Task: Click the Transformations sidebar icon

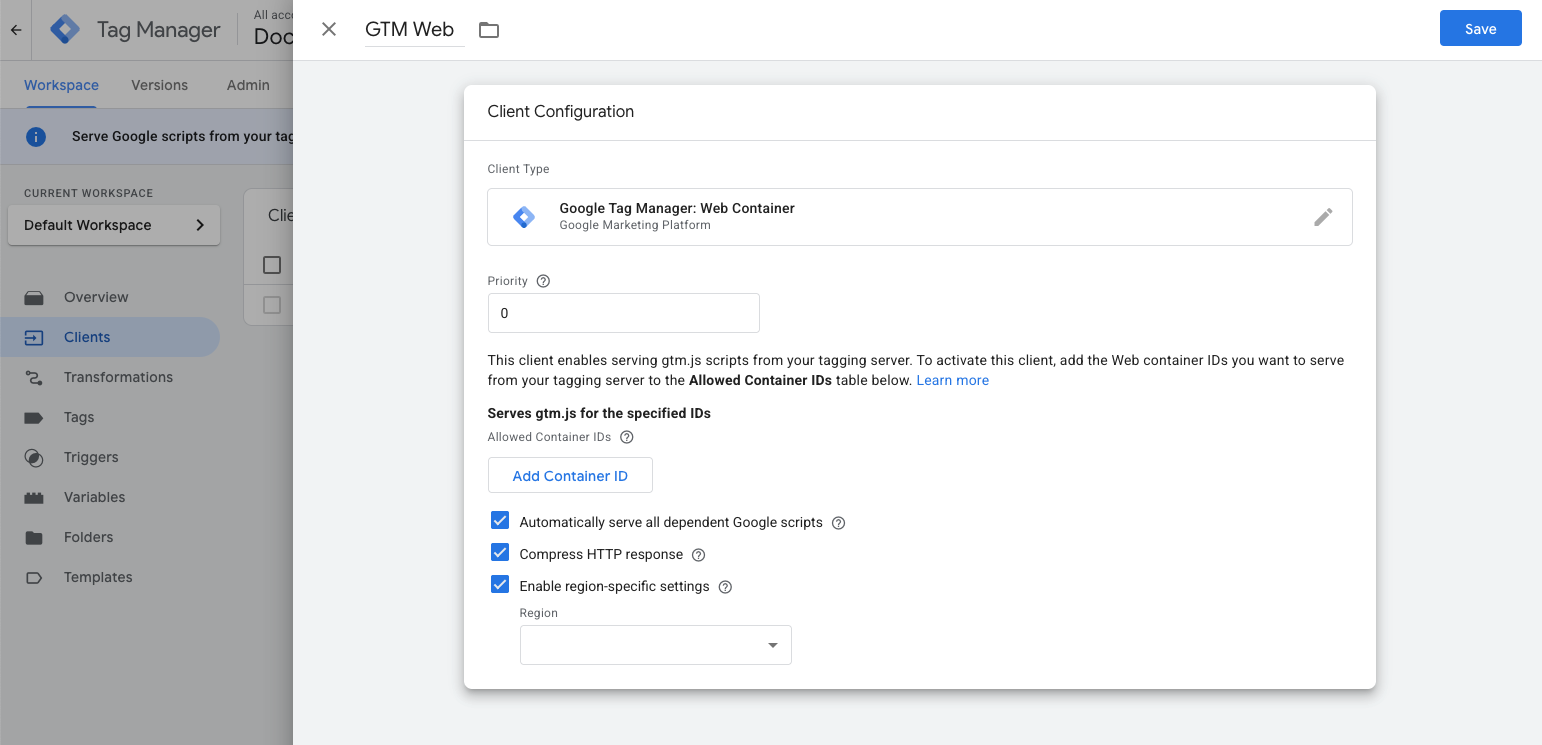Action: click(x=34, y=377)
